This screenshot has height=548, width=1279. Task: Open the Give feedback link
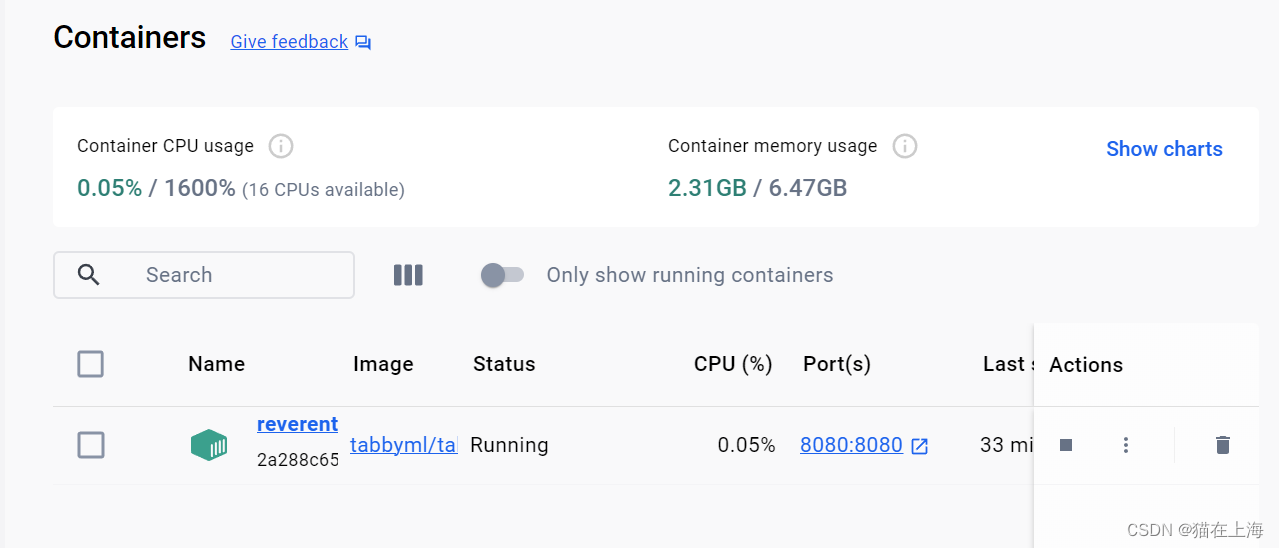coord(289,42)
